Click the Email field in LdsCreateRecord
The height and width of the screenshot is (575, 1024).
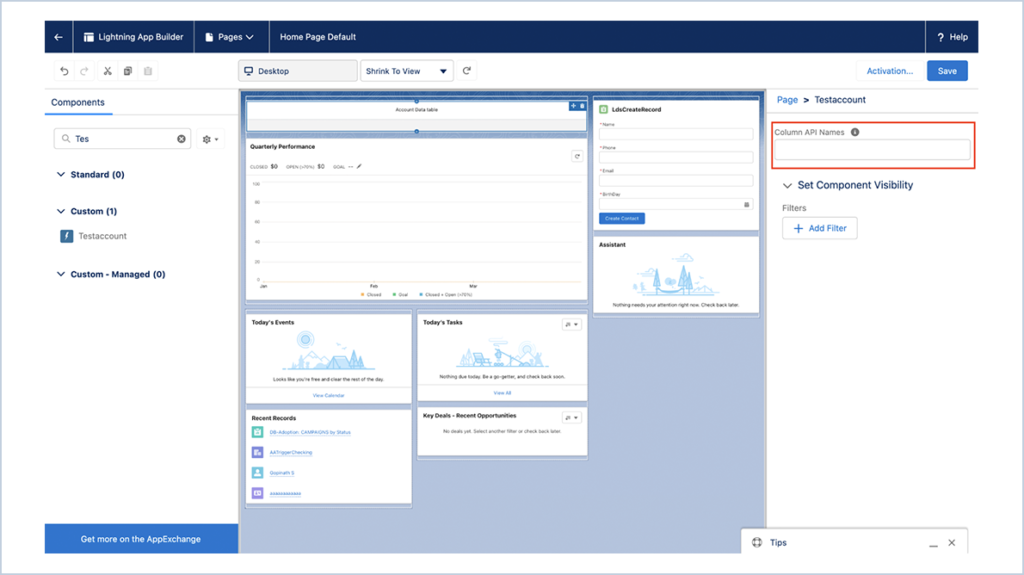coord(676,181)
